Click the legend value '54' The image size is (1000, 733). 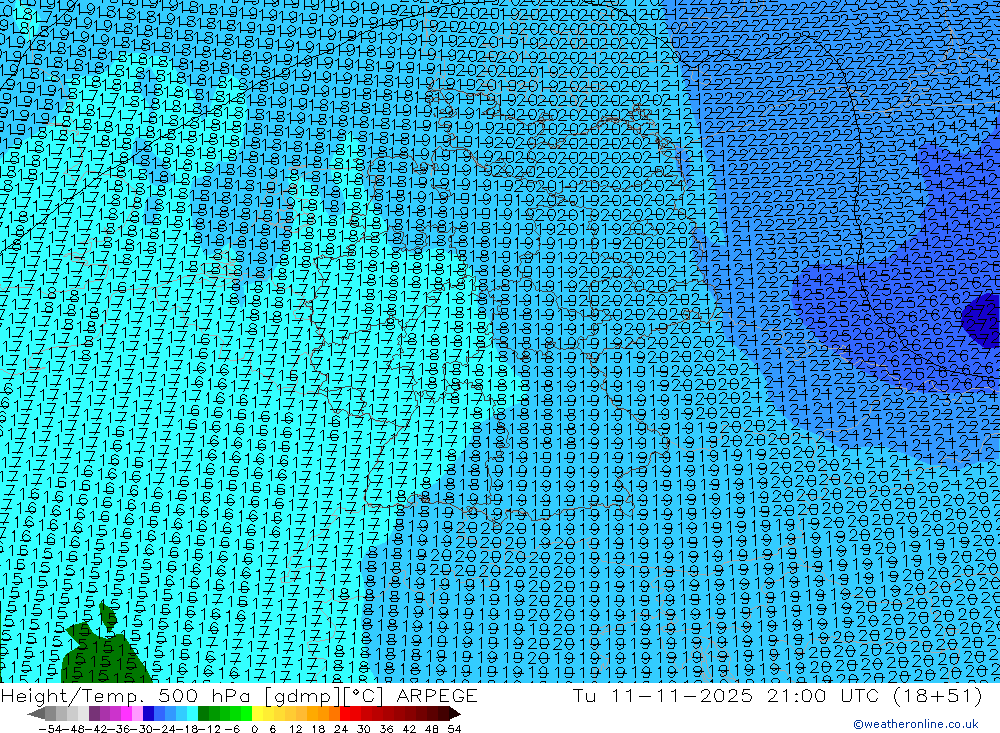[454, 729]
